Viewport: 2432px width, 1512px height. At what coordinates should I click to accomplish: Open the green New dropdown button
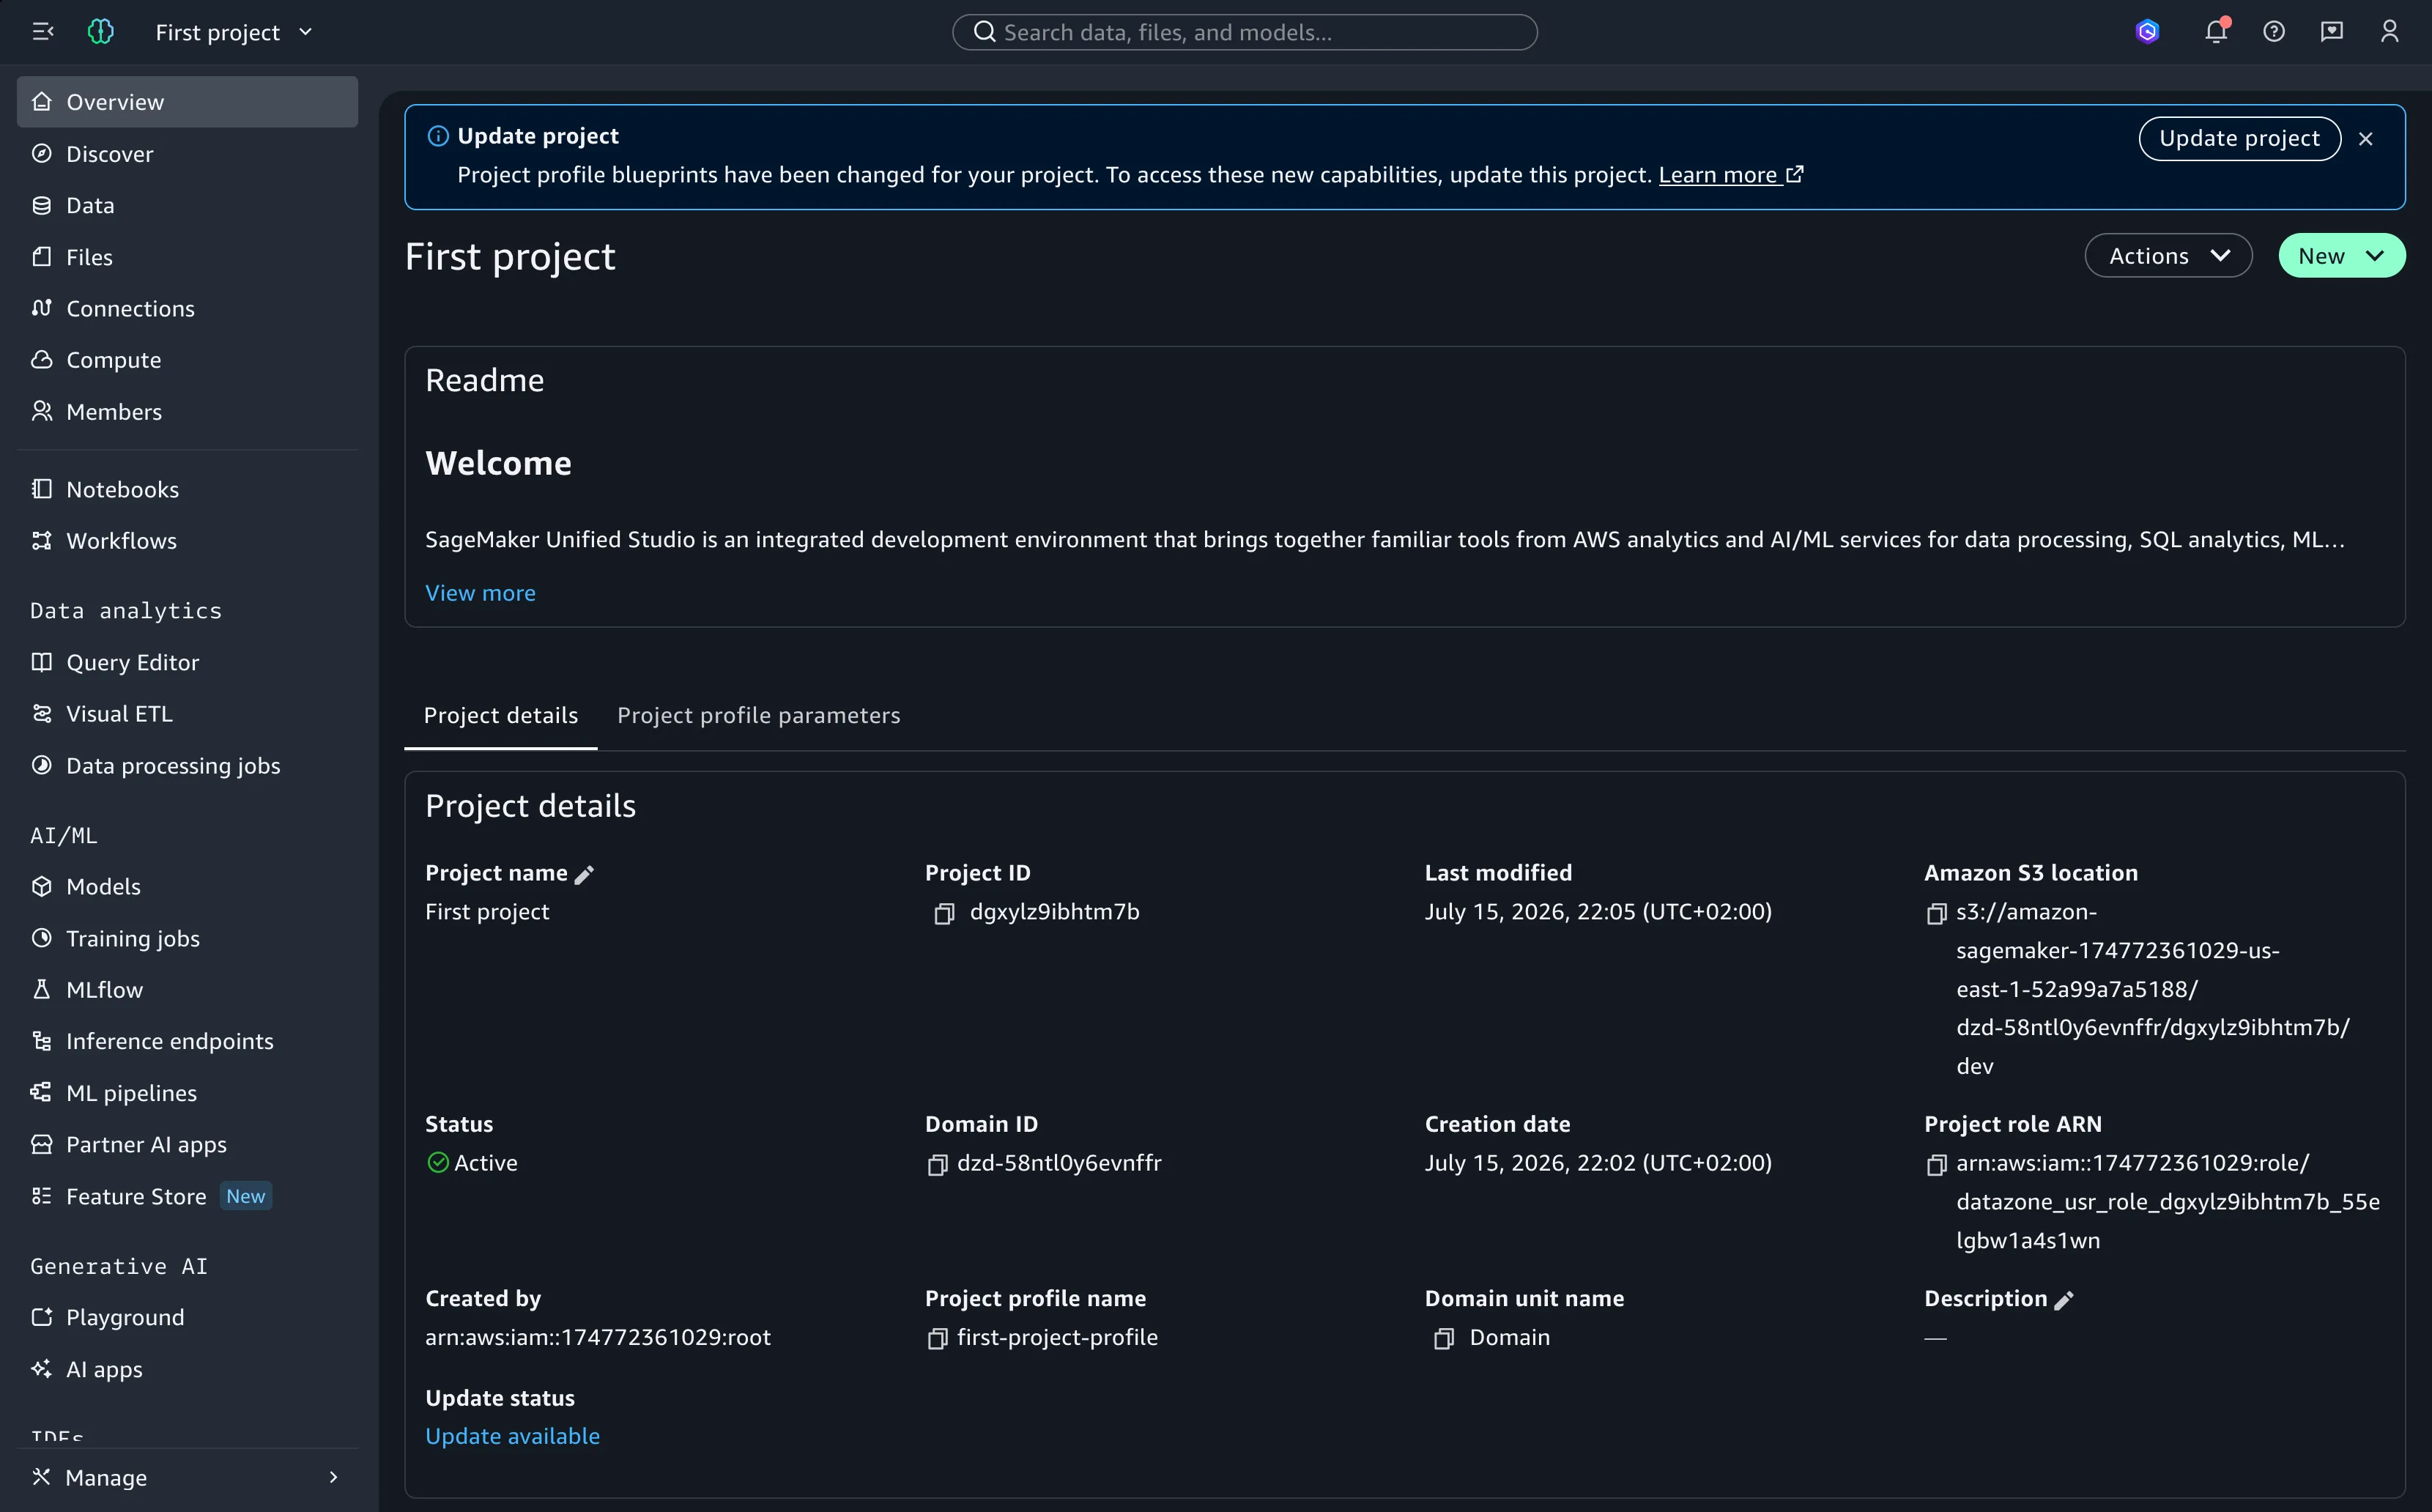[x=2341, y=255]
